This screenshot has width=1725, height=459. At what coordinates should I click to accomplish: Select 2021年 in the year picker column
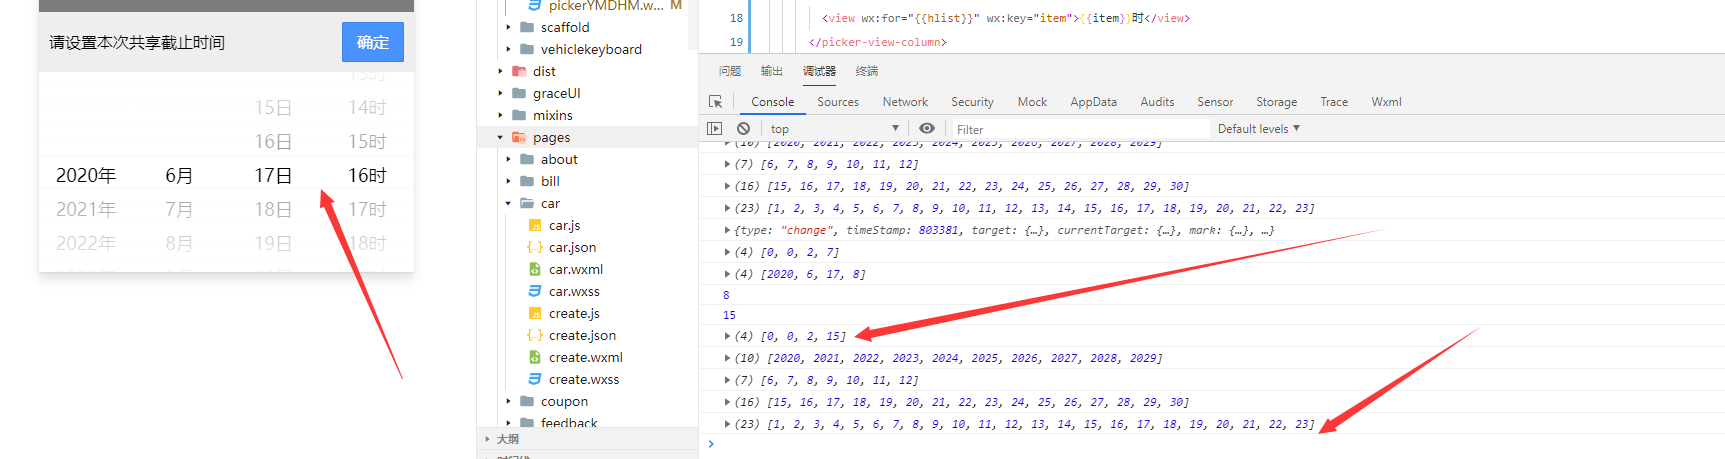pos(86,209)
